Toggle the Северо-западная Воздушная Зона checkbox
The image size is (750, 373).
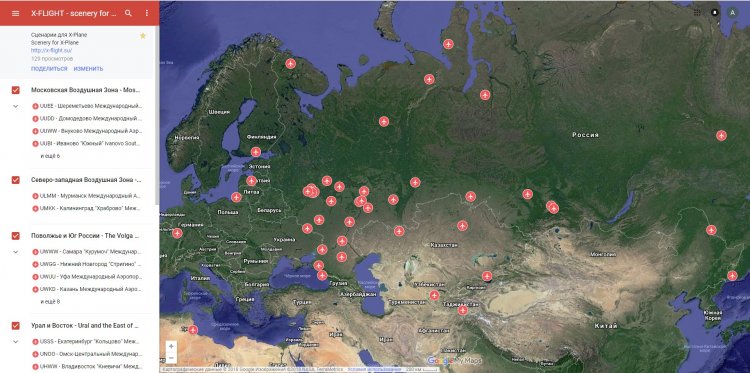click(x=16, y=180)
